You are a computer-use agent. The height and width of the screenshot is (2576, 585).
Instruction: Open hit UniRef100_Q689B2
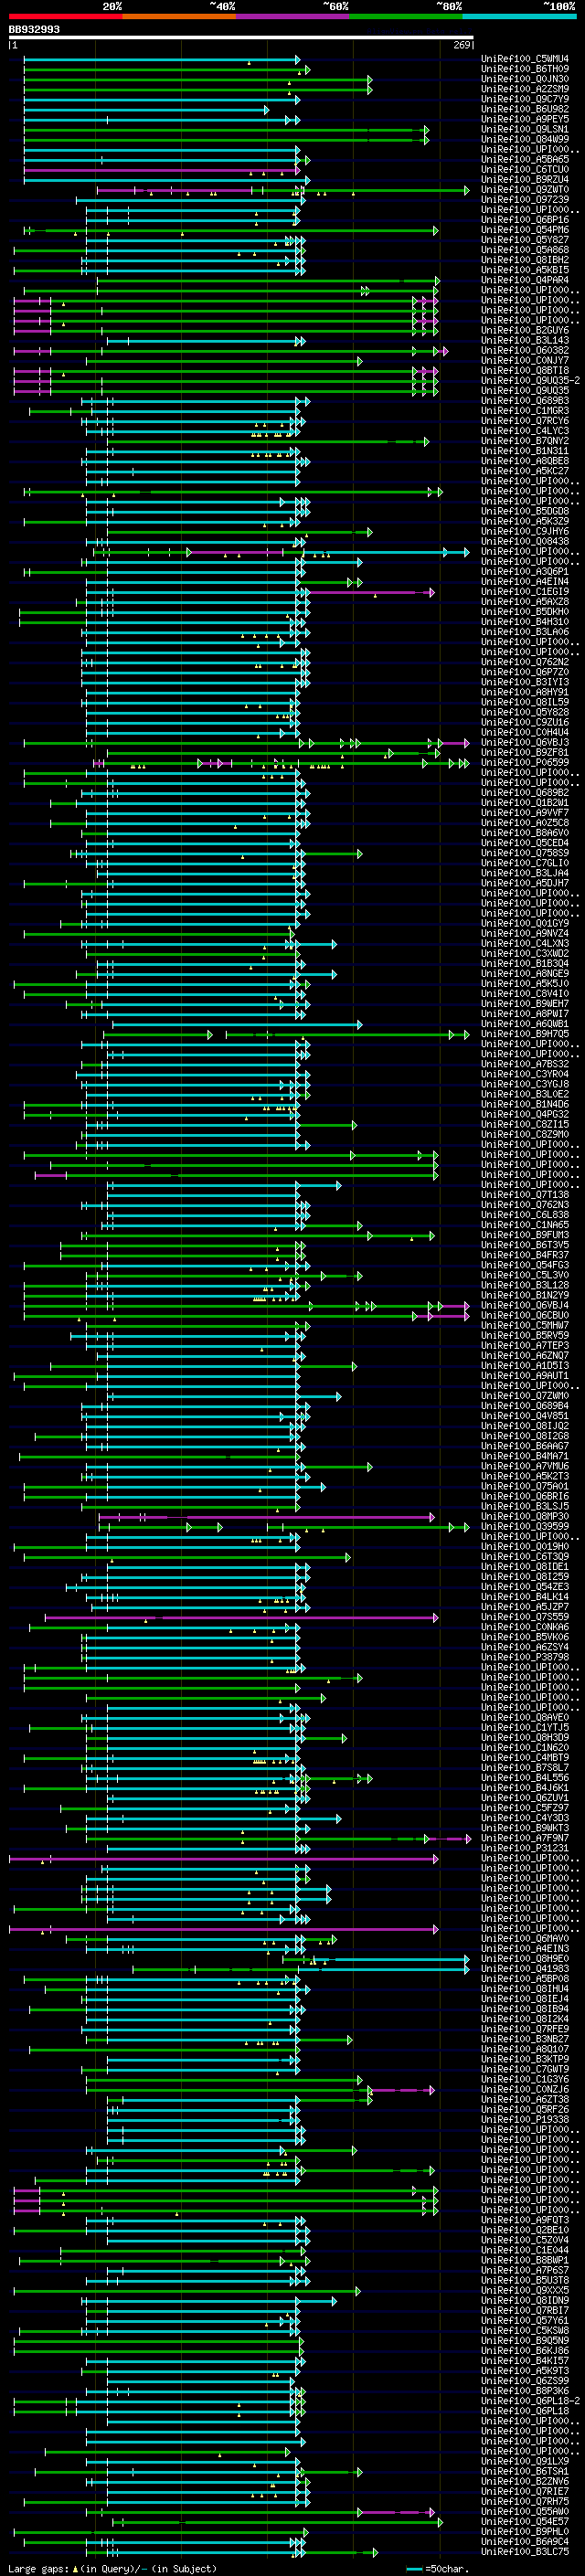pos(524,793)
